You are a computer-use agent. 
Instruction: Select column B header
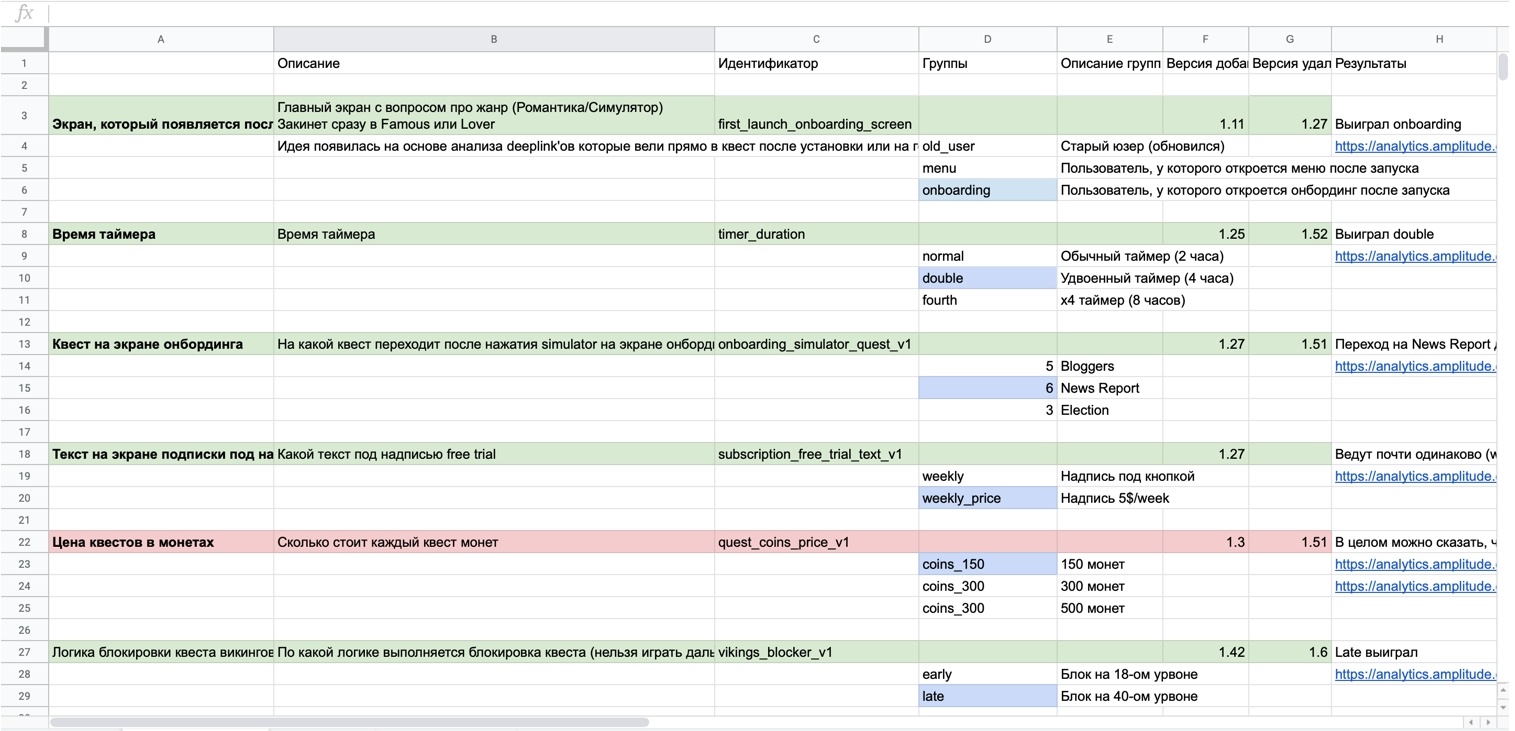(x=493, y=39)
